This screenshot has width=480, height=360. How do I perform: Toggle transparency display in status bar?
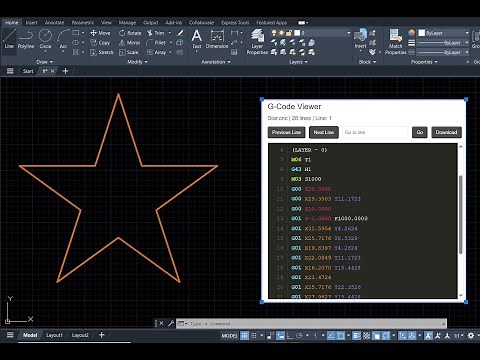coord(366,335)
